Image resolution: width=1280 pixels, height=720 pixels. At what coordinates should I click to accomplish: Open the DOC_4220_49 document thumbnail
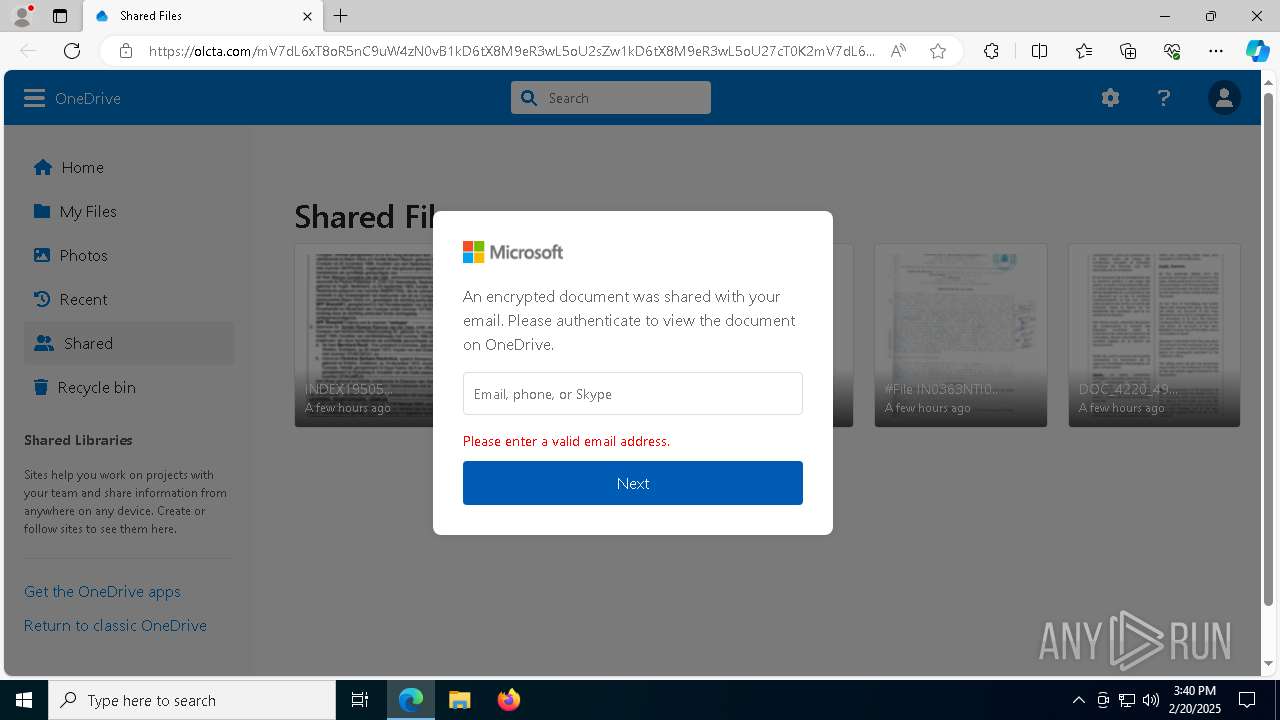(1154, 335)
